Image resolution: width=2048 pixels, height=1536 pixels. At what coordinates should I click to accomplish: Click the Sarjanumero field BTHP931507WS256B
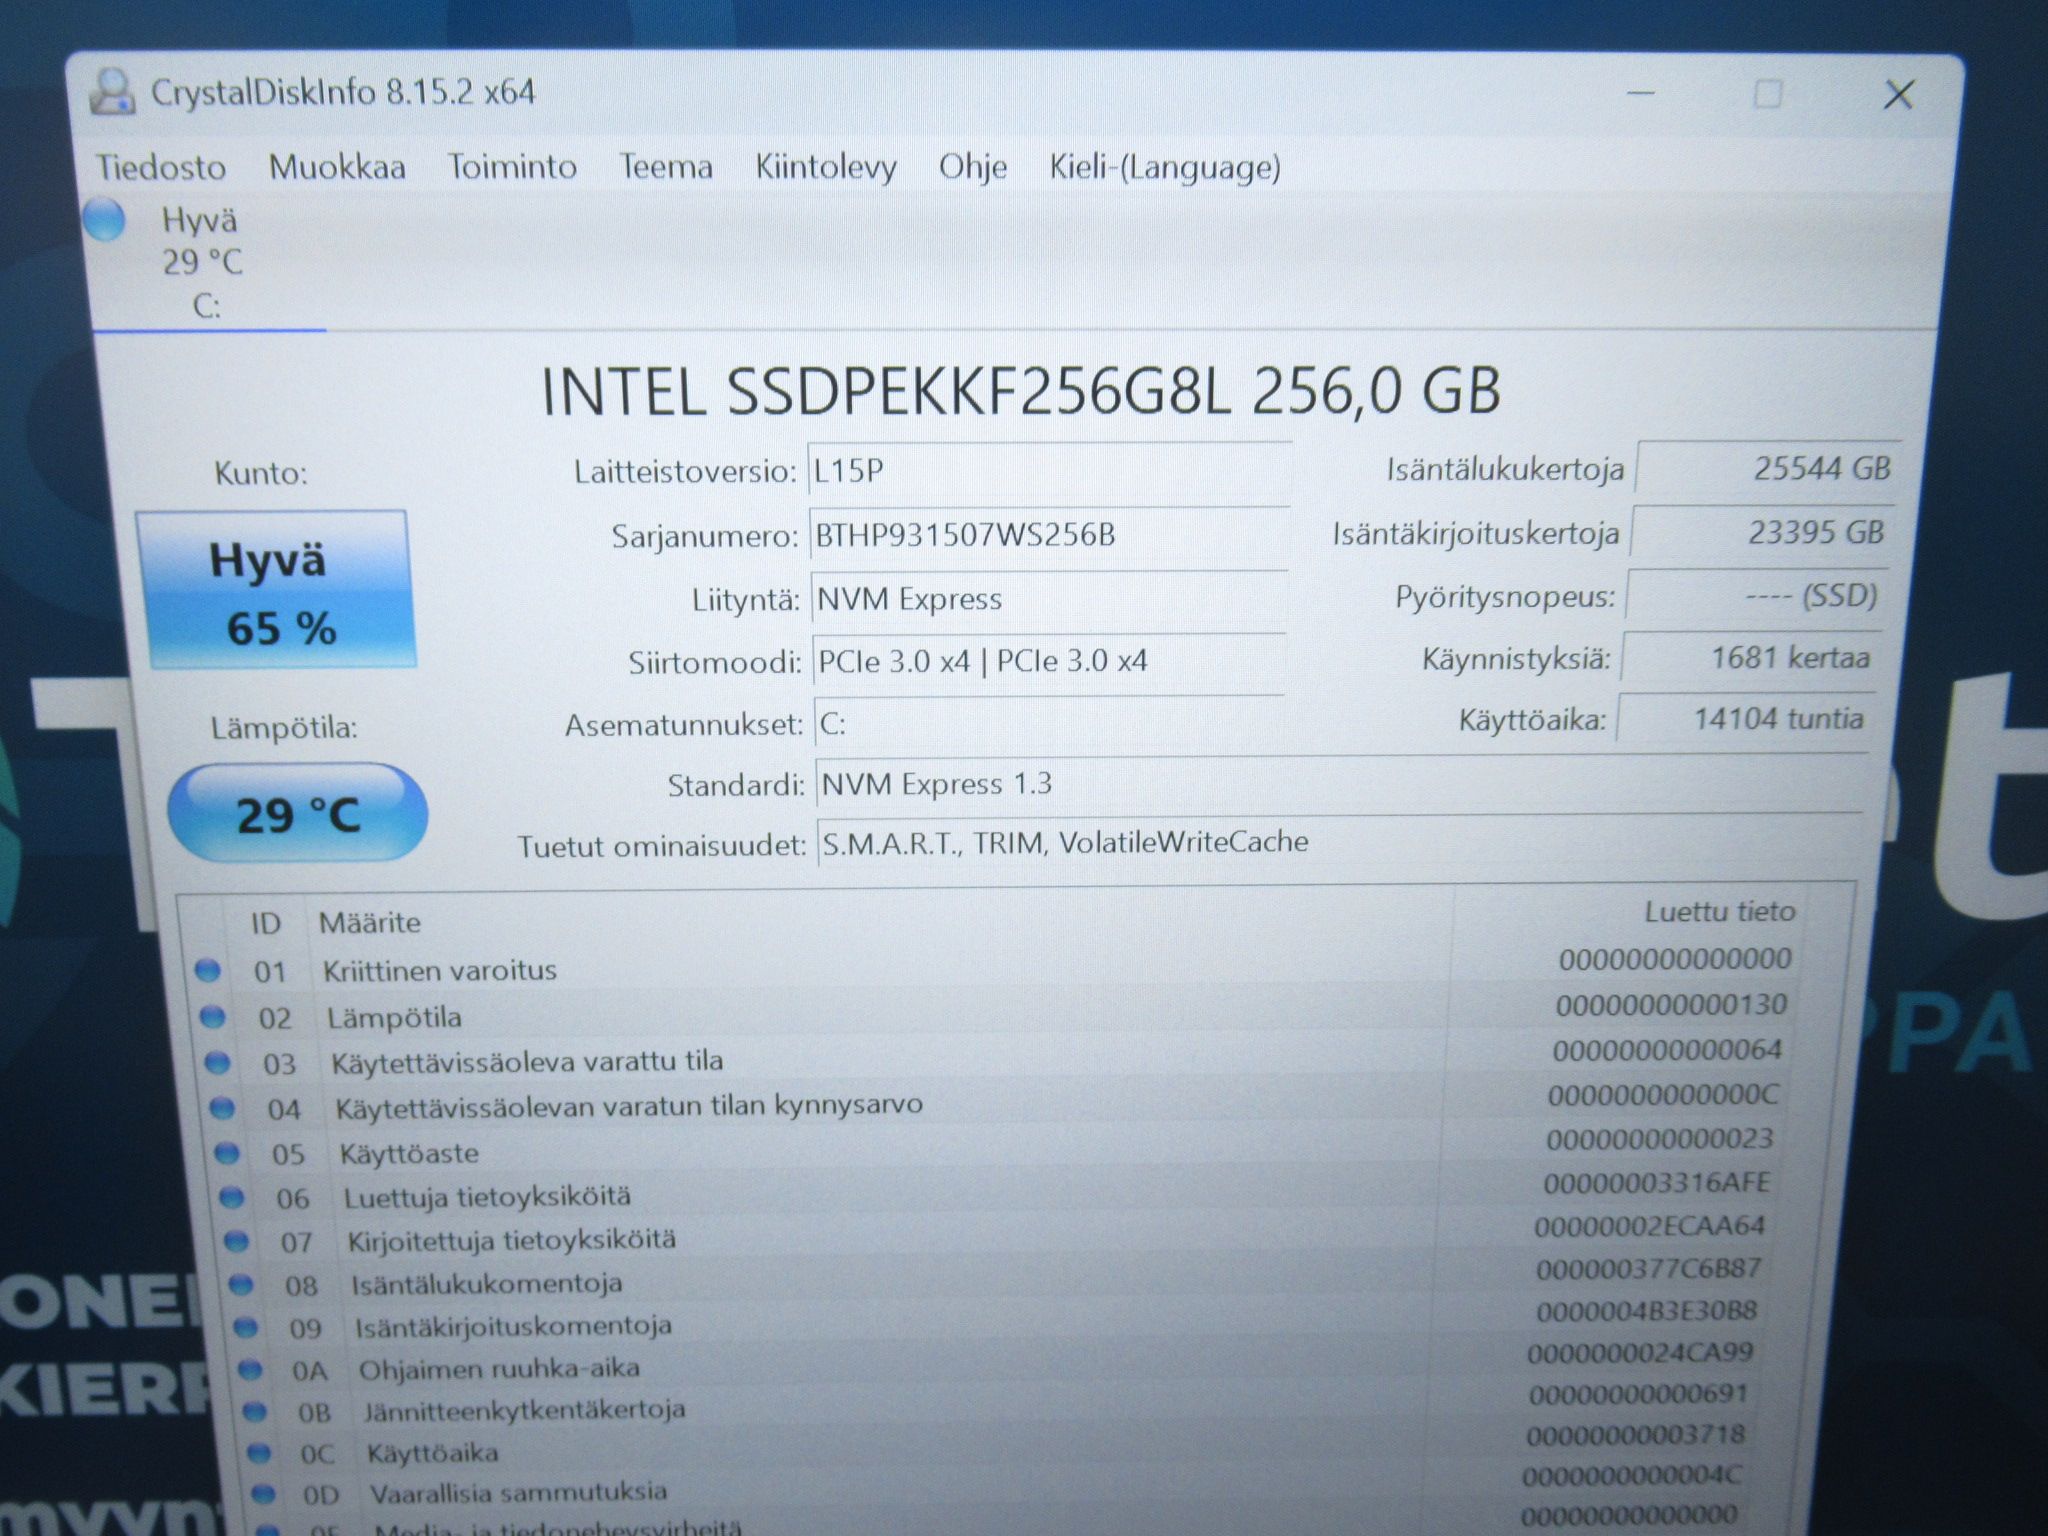(1048, 535)
